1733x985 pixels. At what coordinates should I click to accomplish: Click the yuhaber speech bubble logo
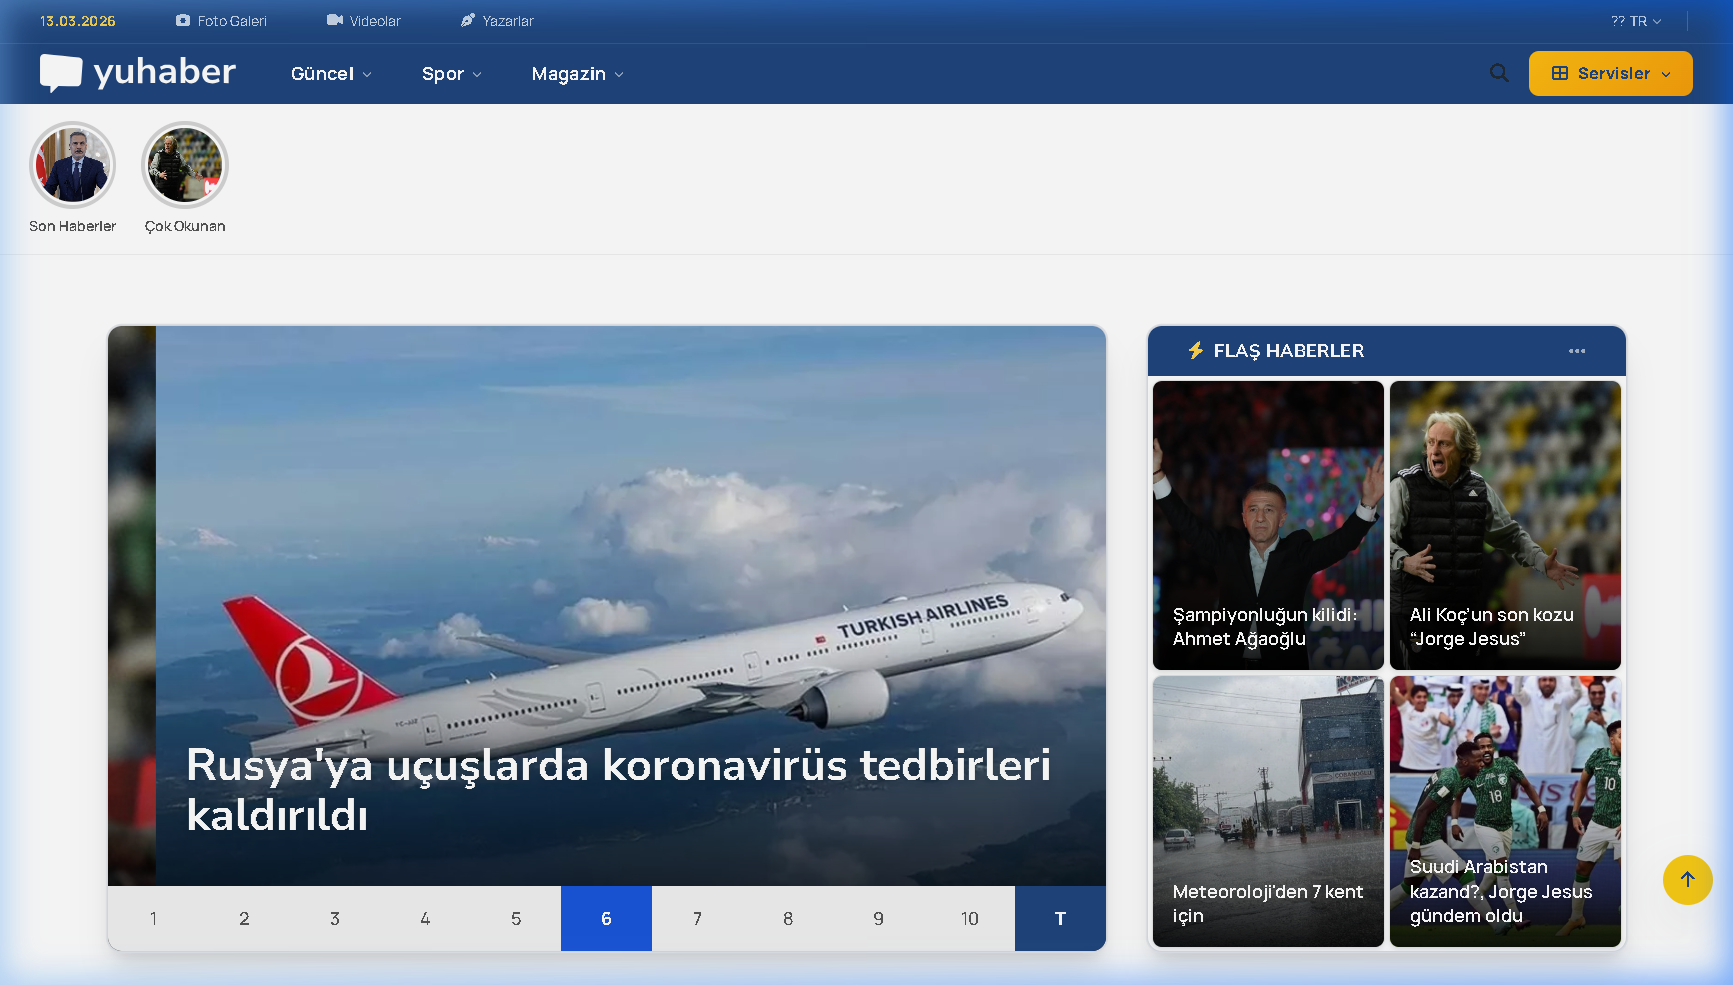tap(61, 73)
